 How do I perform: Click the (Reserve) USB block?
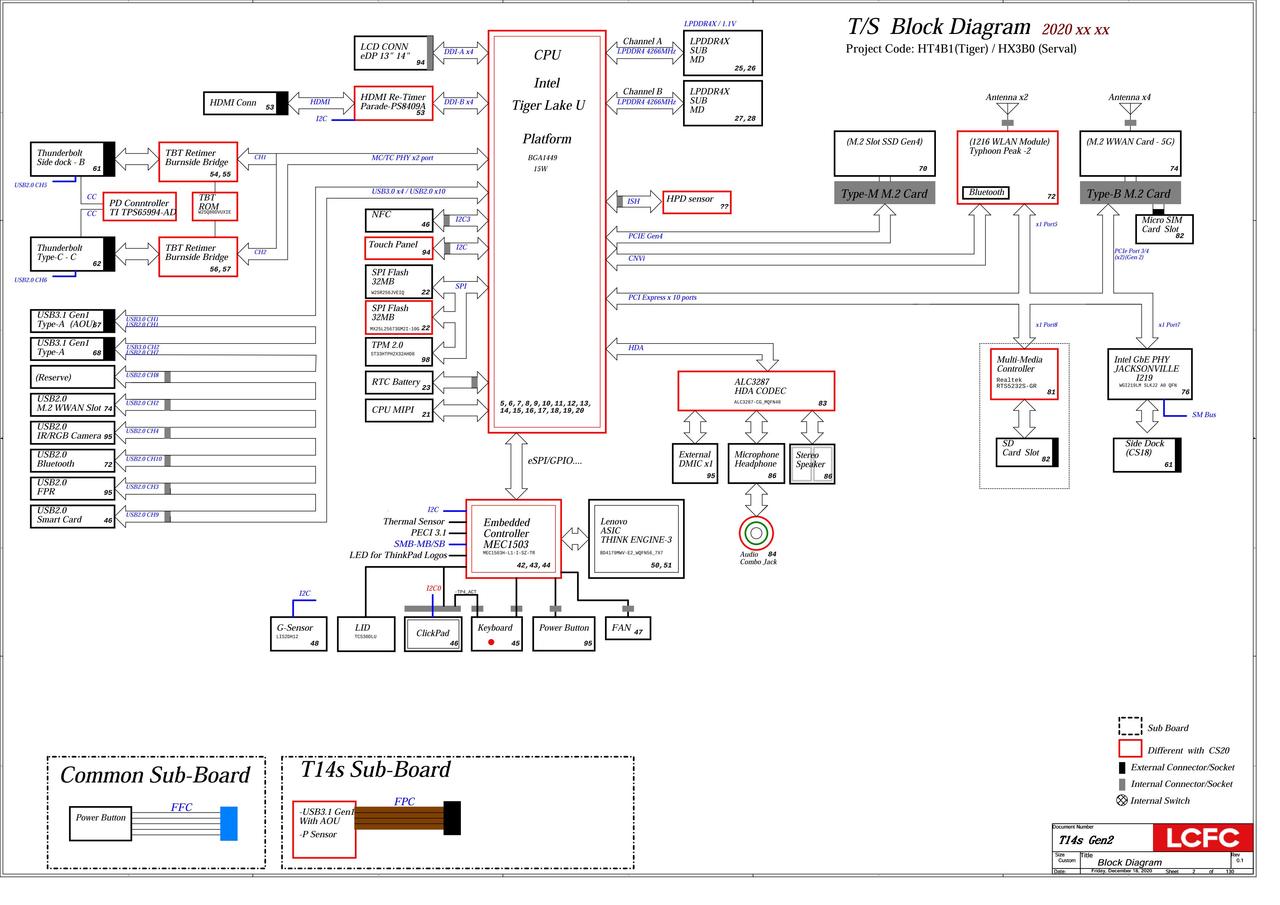click(73, 377)
